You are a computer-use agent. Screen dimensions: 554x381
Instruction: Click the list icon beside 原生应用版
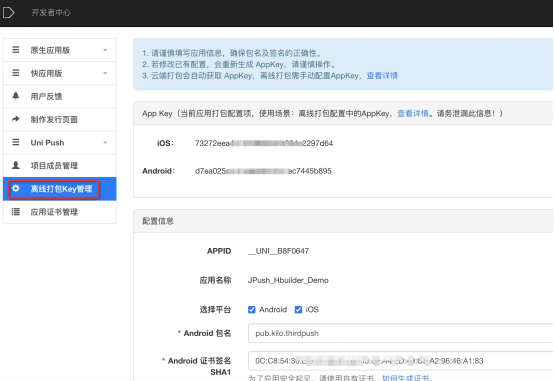click(16, 50)
